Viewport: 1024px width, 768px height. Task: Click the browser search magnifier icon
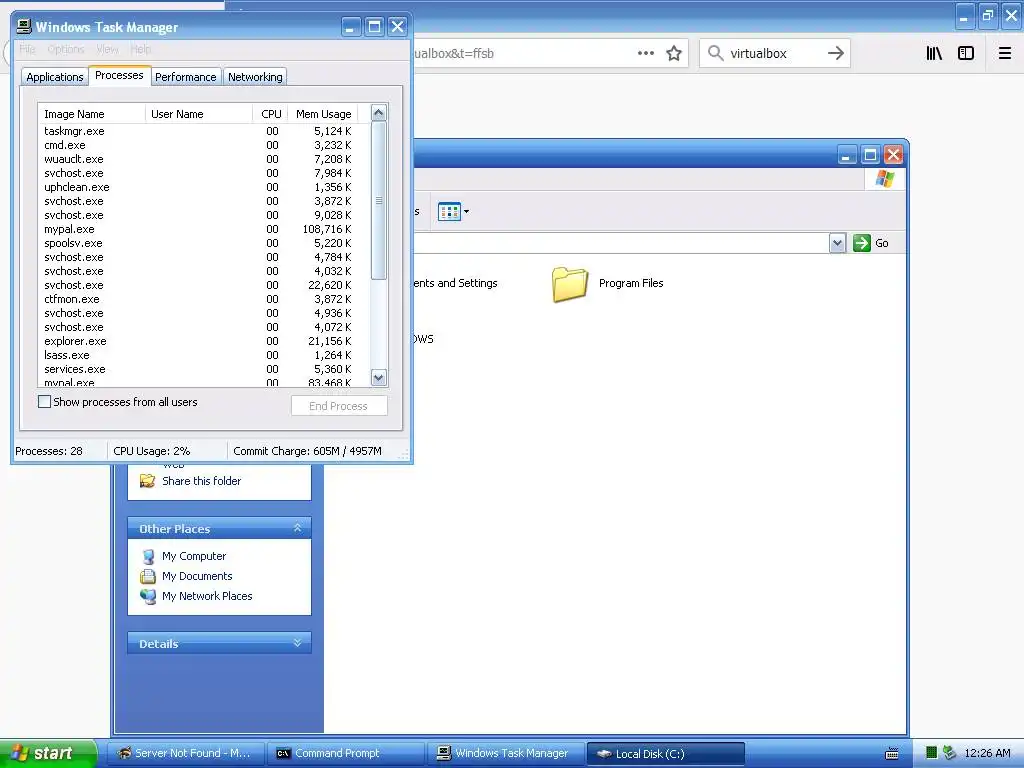716,53
